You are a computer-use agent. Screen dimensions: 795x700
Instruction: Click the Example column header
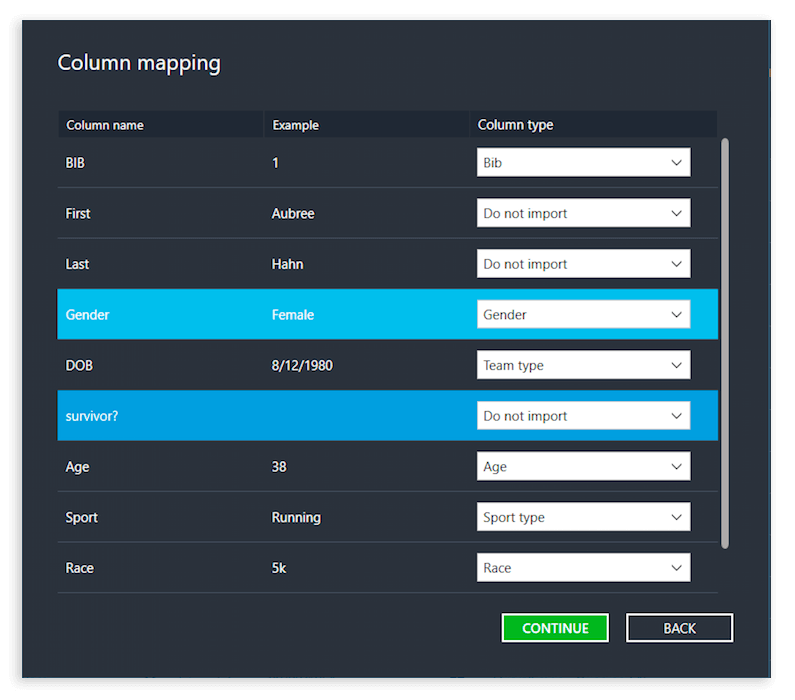tap(296, 125)
